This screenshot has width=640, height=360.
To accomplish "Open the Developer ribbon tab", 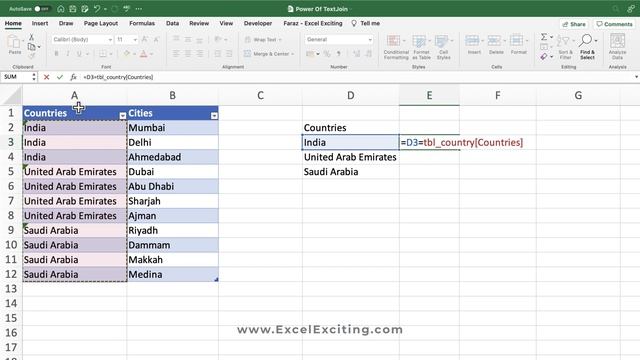I will click(x=258, y=23).
